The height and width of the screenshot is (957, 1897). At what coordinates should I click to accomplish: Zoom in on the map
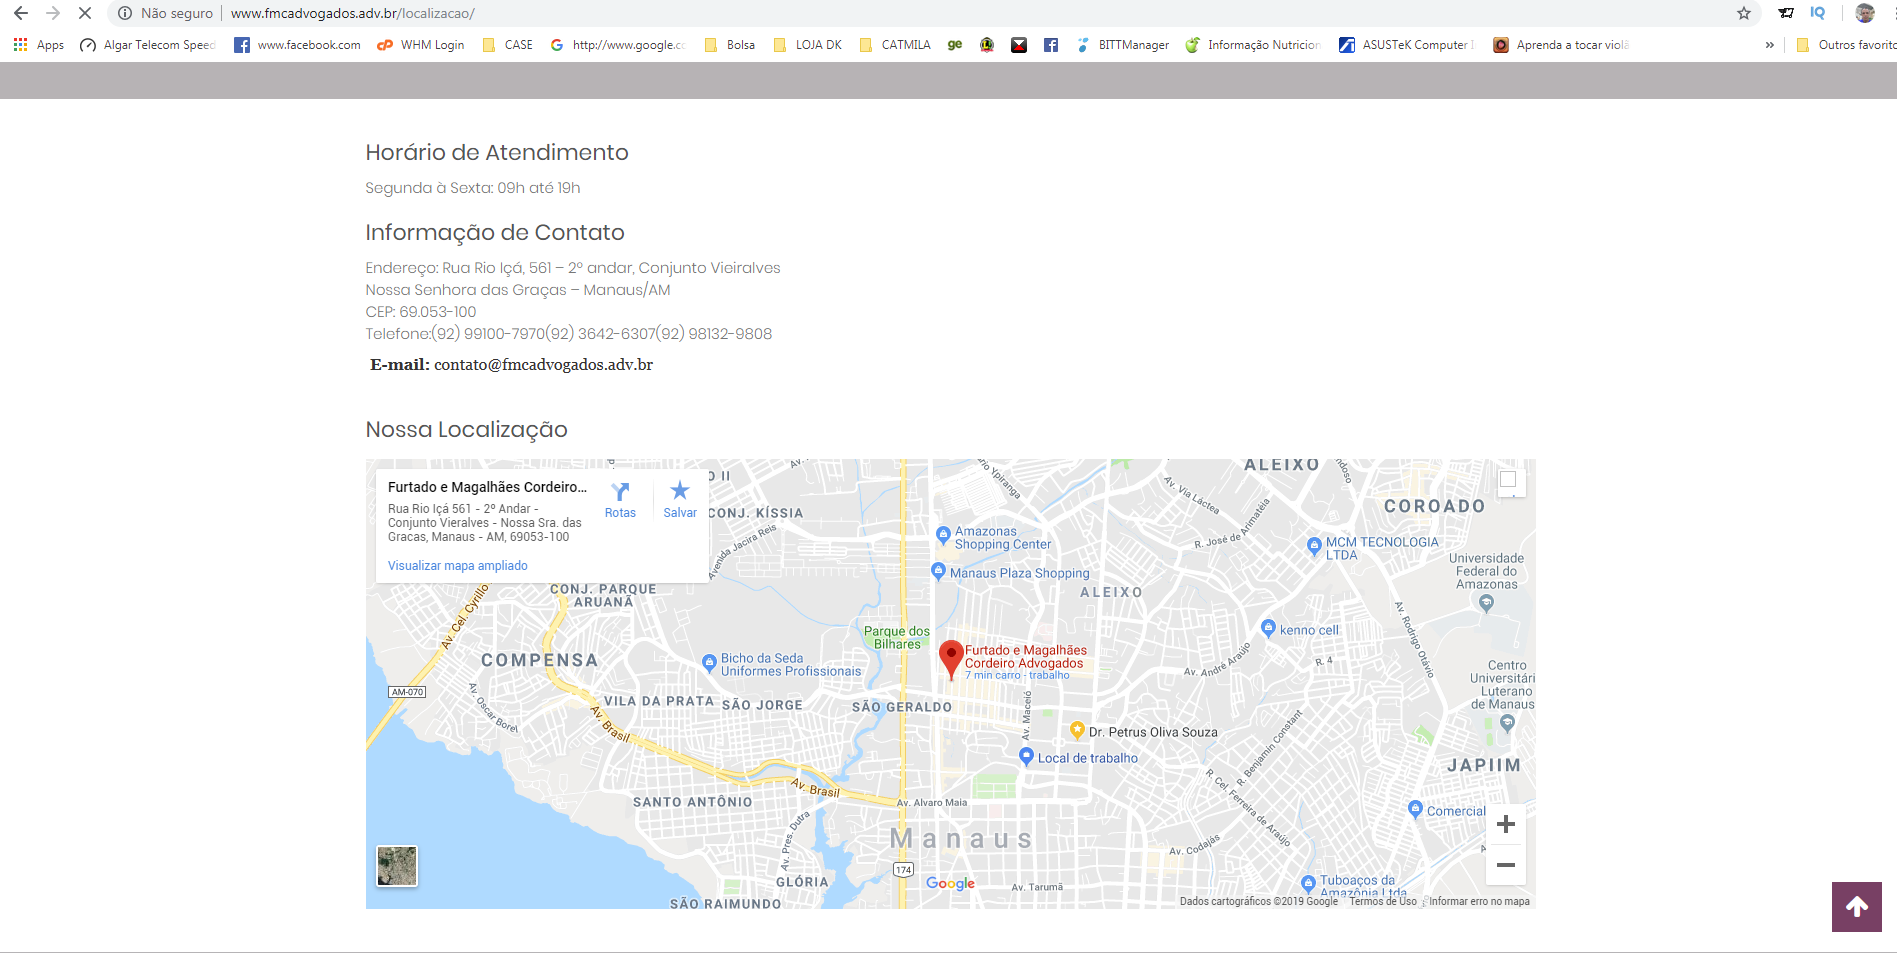[x=1505, y=825]
